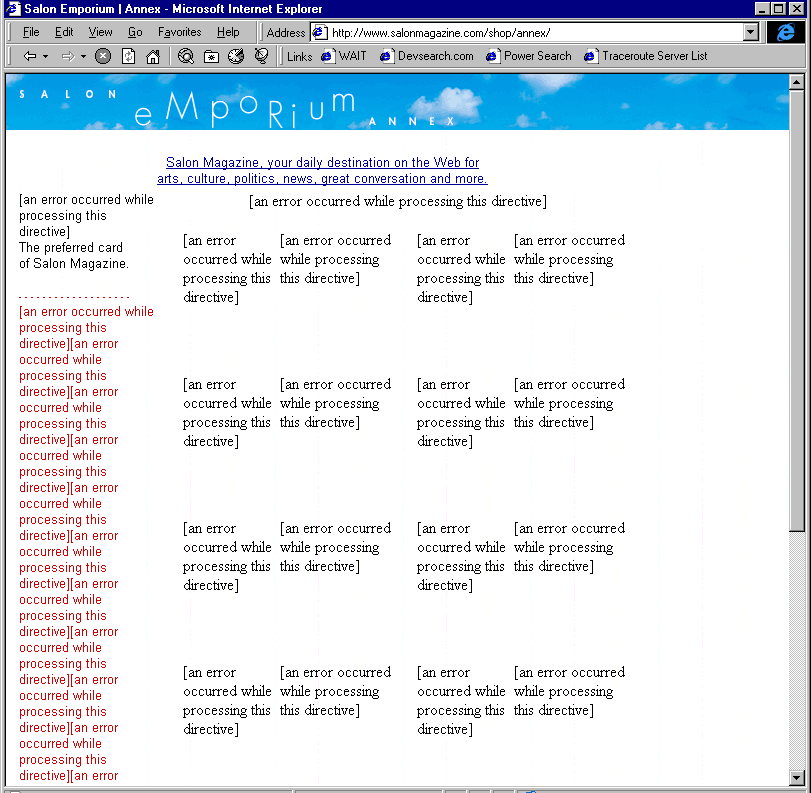Image resolution: width=811 pixels, height=793 pixels.
Task: Open the Edit menu
Action: (64, 32)
